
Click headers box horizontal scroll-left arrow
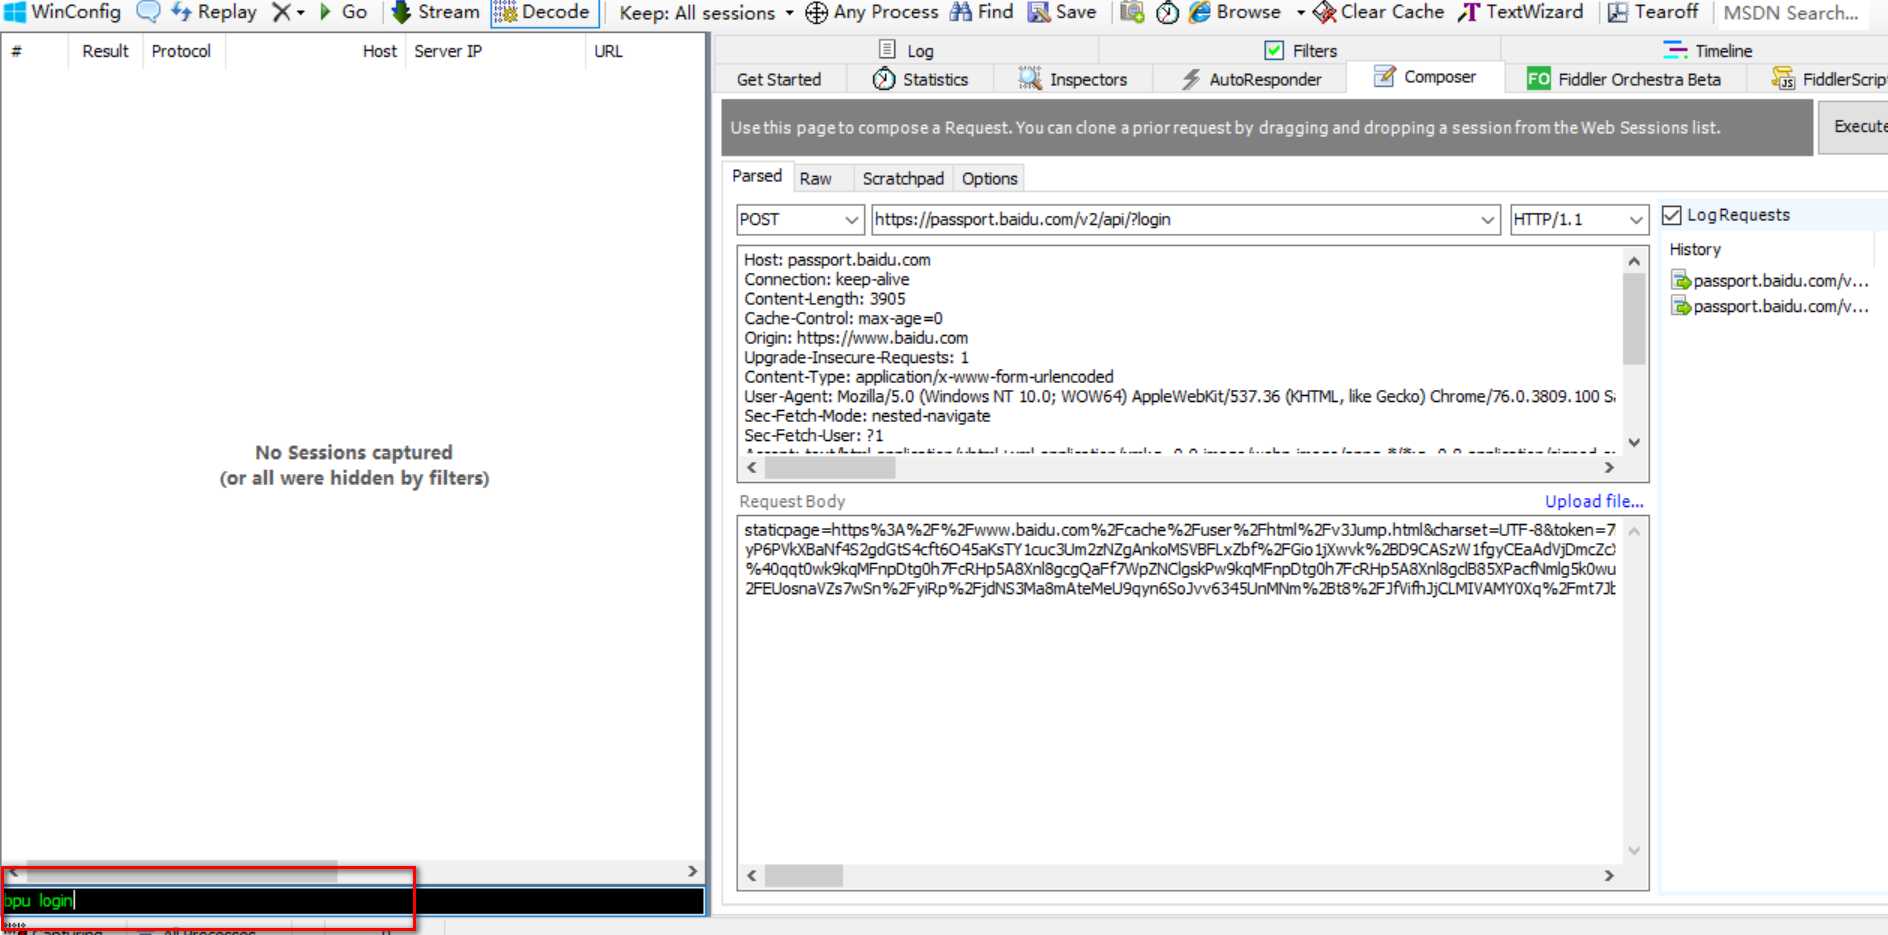[x=752, y=467]
